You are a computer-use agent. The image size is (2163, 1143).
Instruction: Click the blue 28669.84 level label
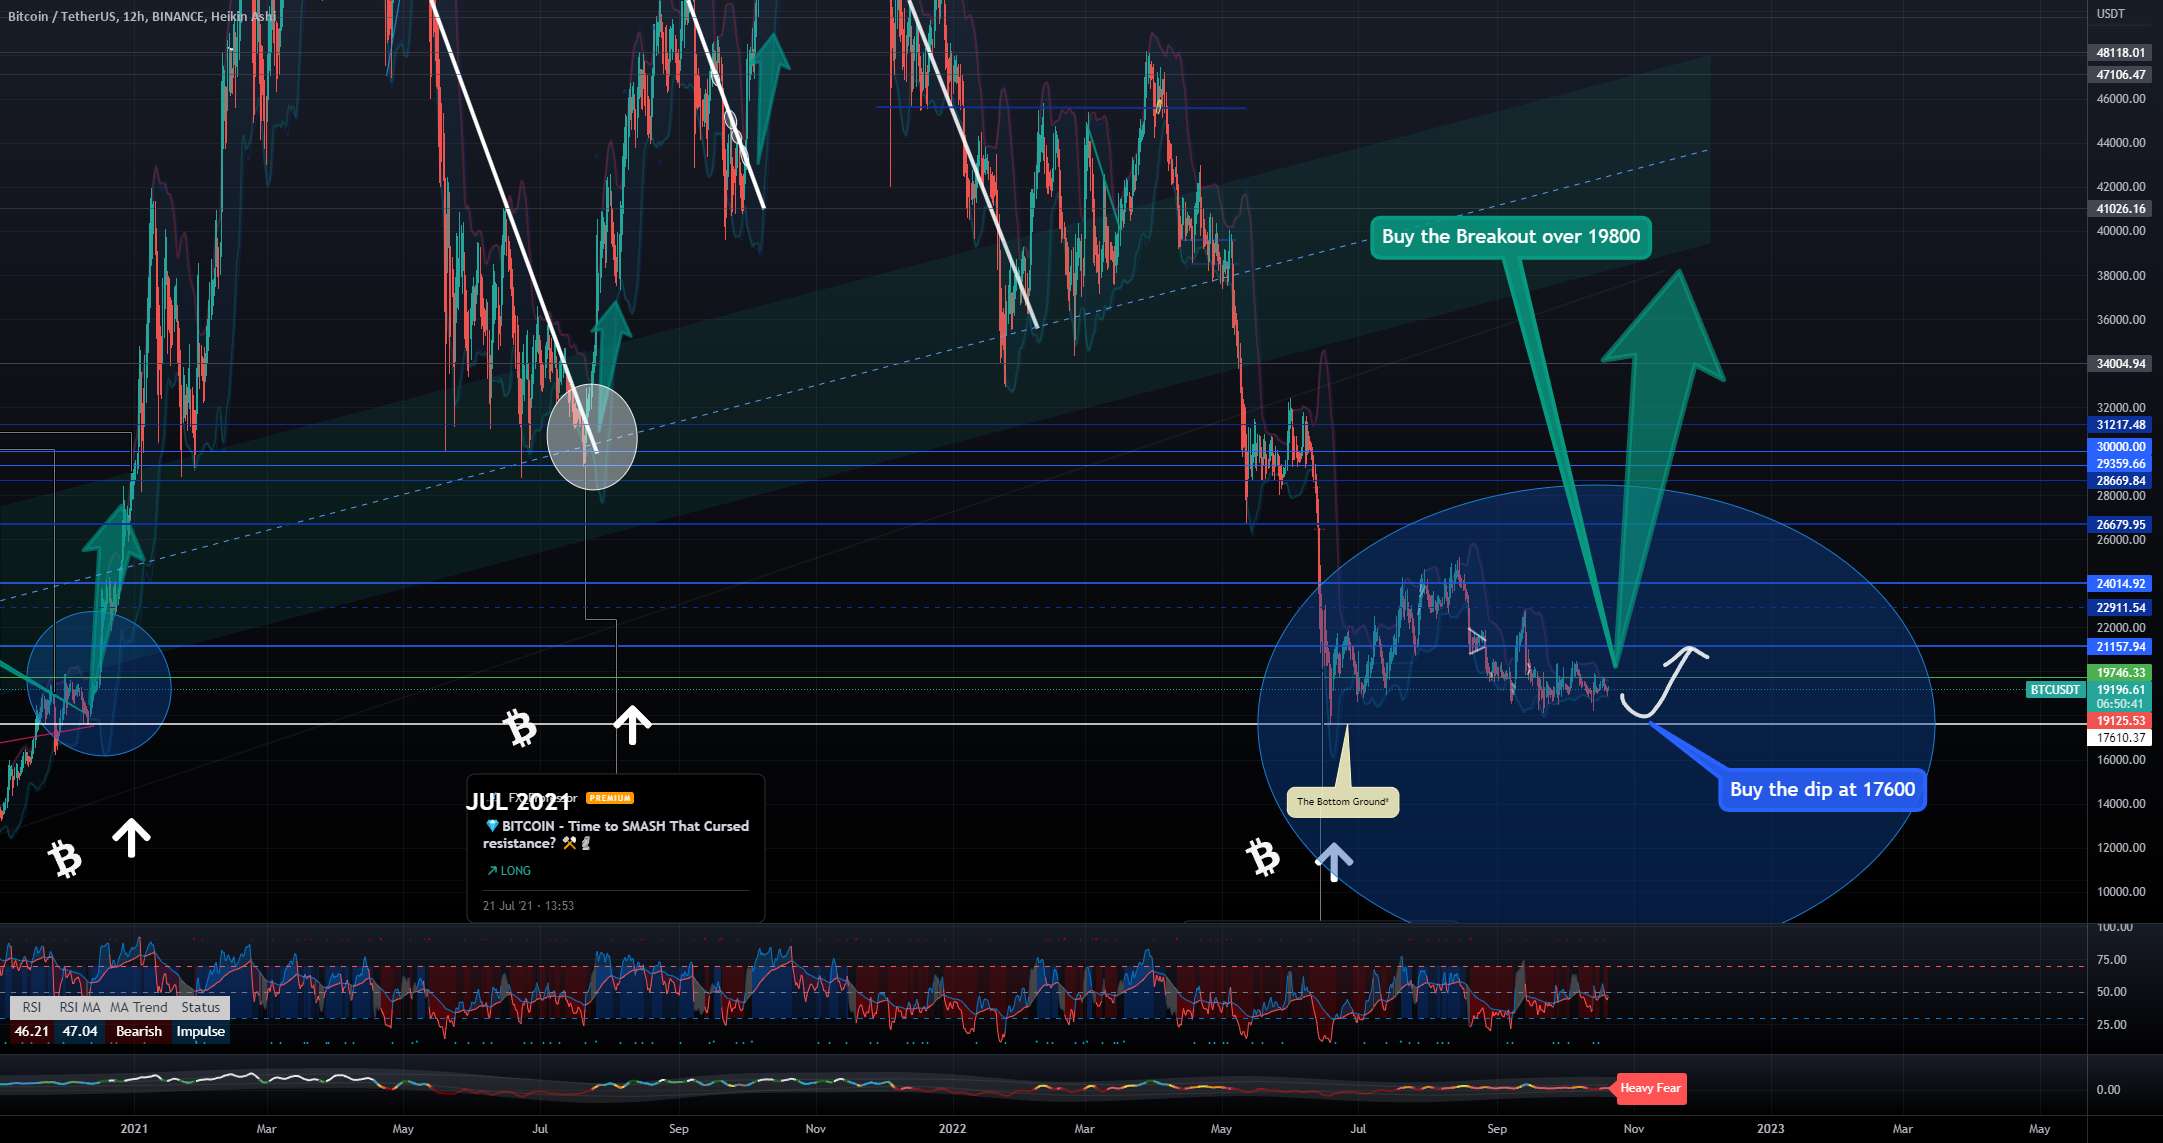click(2120, 481)
